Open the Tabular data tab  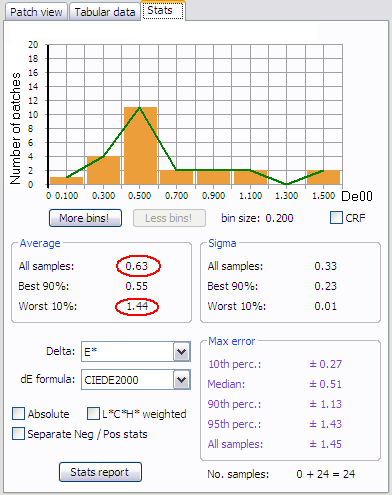point(105,12)
